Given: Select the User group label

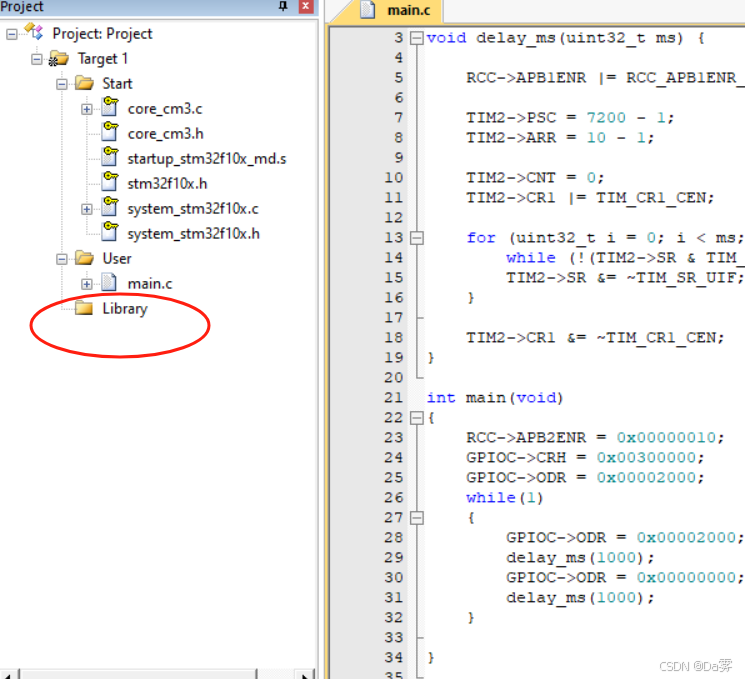Looking at the screenshot, I should 117,259.
